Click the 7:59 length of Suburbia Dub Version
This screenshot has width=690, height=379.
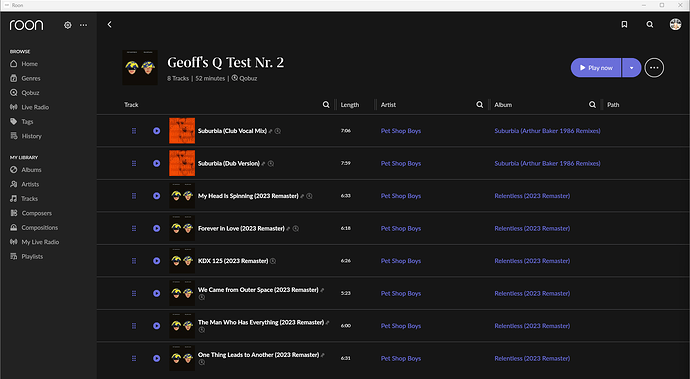pos(345,163)
